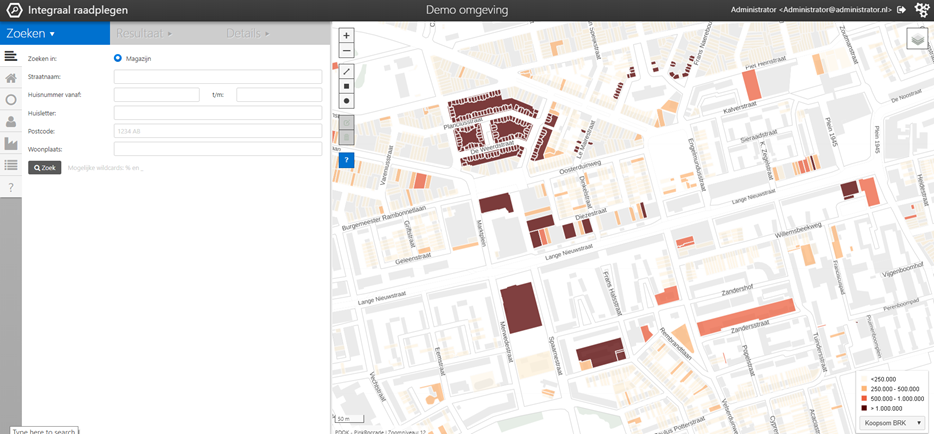934x434 pixels.
Task: Select the circle drawing tool
Action: tap(347, 101)
